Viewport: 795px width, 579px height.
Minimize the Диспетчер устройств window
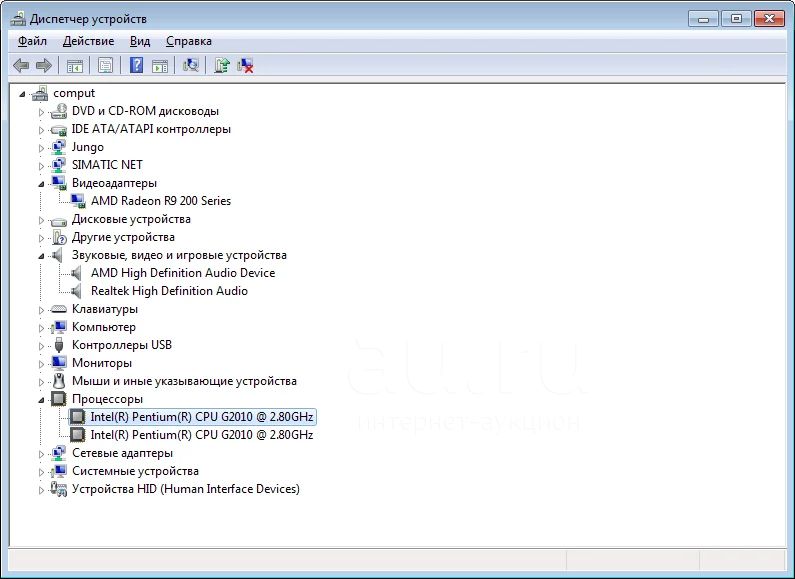click(x=703, y=19)
